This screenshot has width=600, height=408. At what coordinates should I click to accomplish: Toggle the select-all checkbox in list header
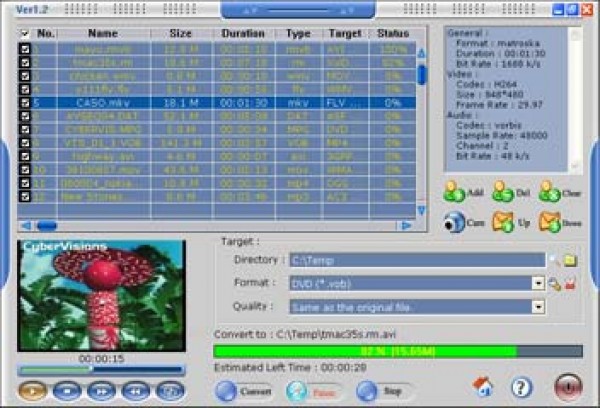click(25, 34)
